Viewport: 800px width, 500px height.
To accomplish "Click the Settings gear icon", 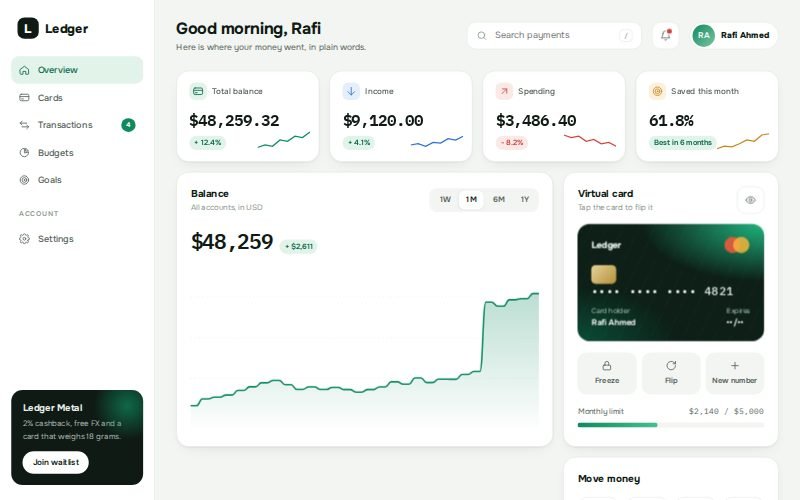I will [x=24, y=239].
